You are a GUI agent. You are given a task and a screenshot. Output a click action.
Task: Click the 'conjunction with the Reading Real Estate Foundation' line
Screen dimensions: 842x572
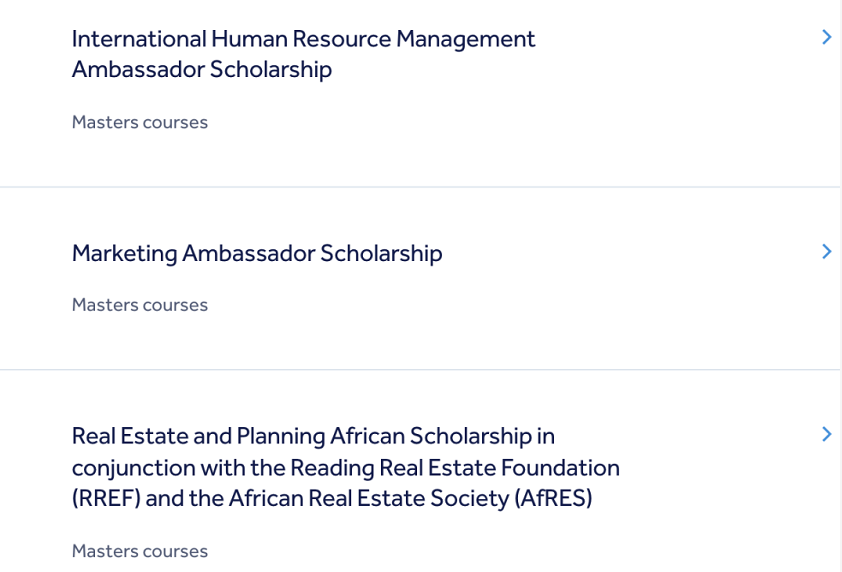(x=346, y=468)
